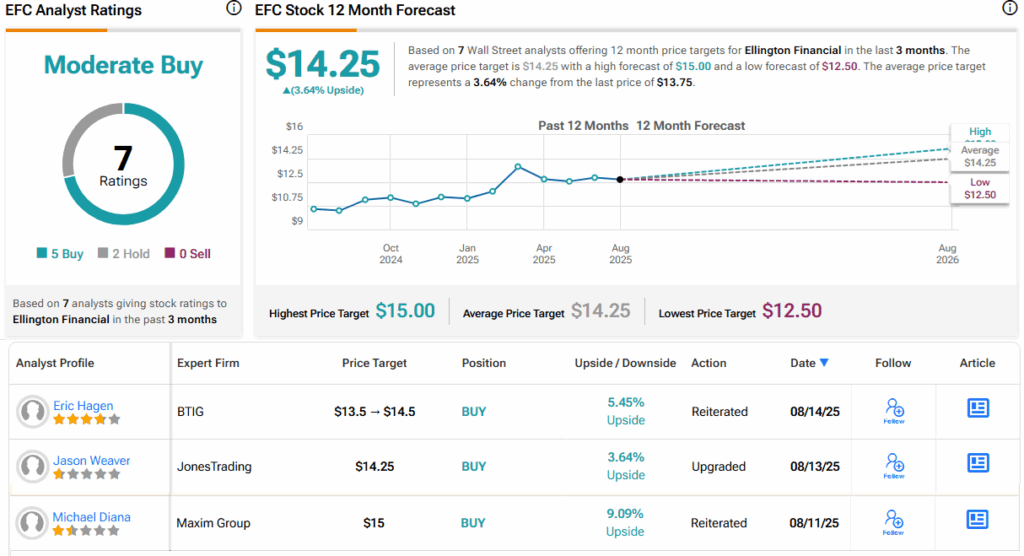Click the Upside / Downside column header
Image resolution: width=1024 pixels, height=556 pixels.
(x=625, y=363)
